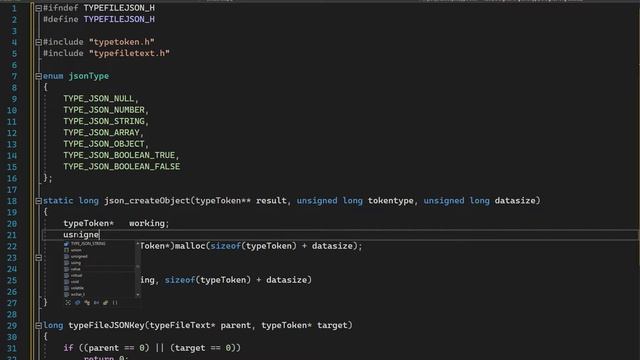This screenshot has height=360, width=640.
Task: Click the typeFileJSONKey function name
Action: (x=106, y=326)
